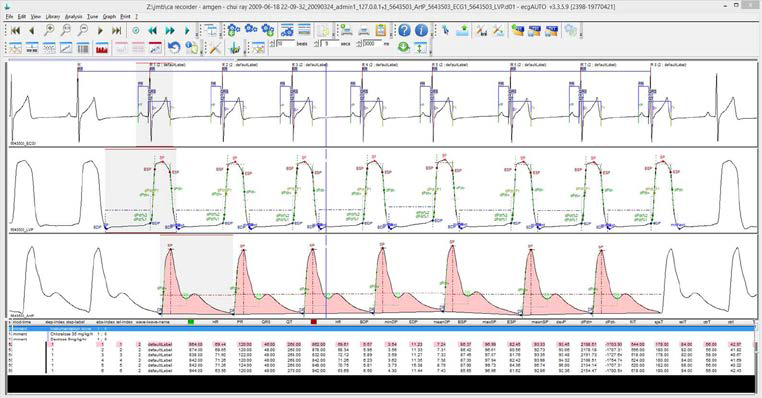Open the Library menu
The width and height of the screenshot is (762, 398).
pos(52,17)
